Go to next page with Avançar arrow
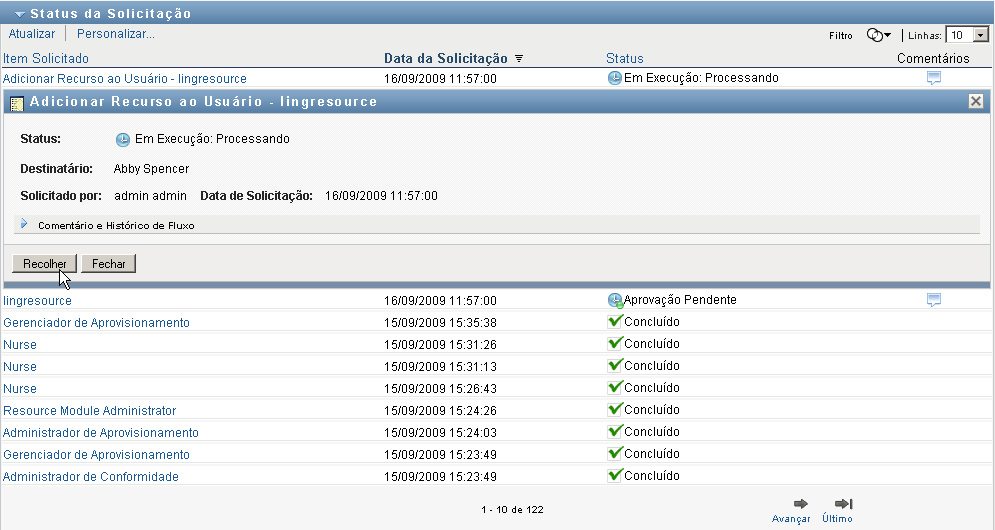Image resolution: width=995 pixels, height=530 pixels. 801,504
